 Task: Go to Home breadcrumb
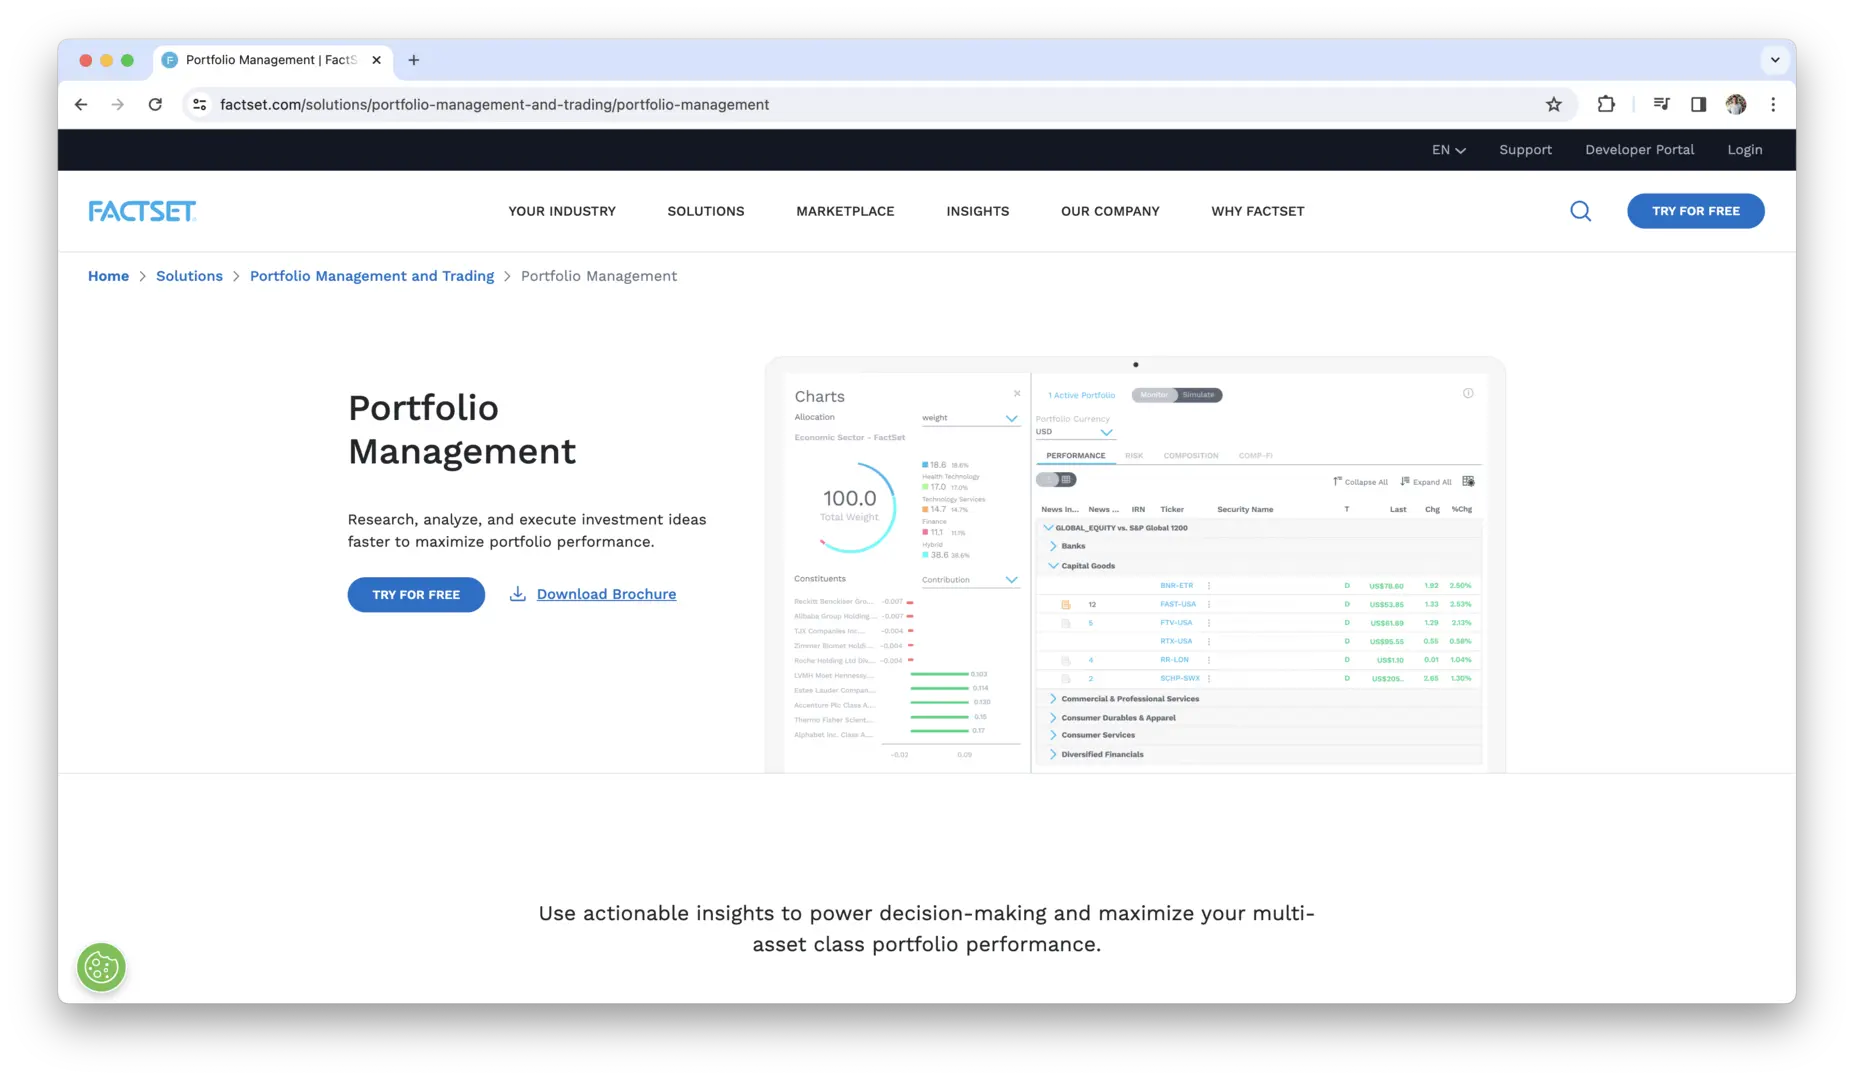pyautogui.click(x=108, y=276)
